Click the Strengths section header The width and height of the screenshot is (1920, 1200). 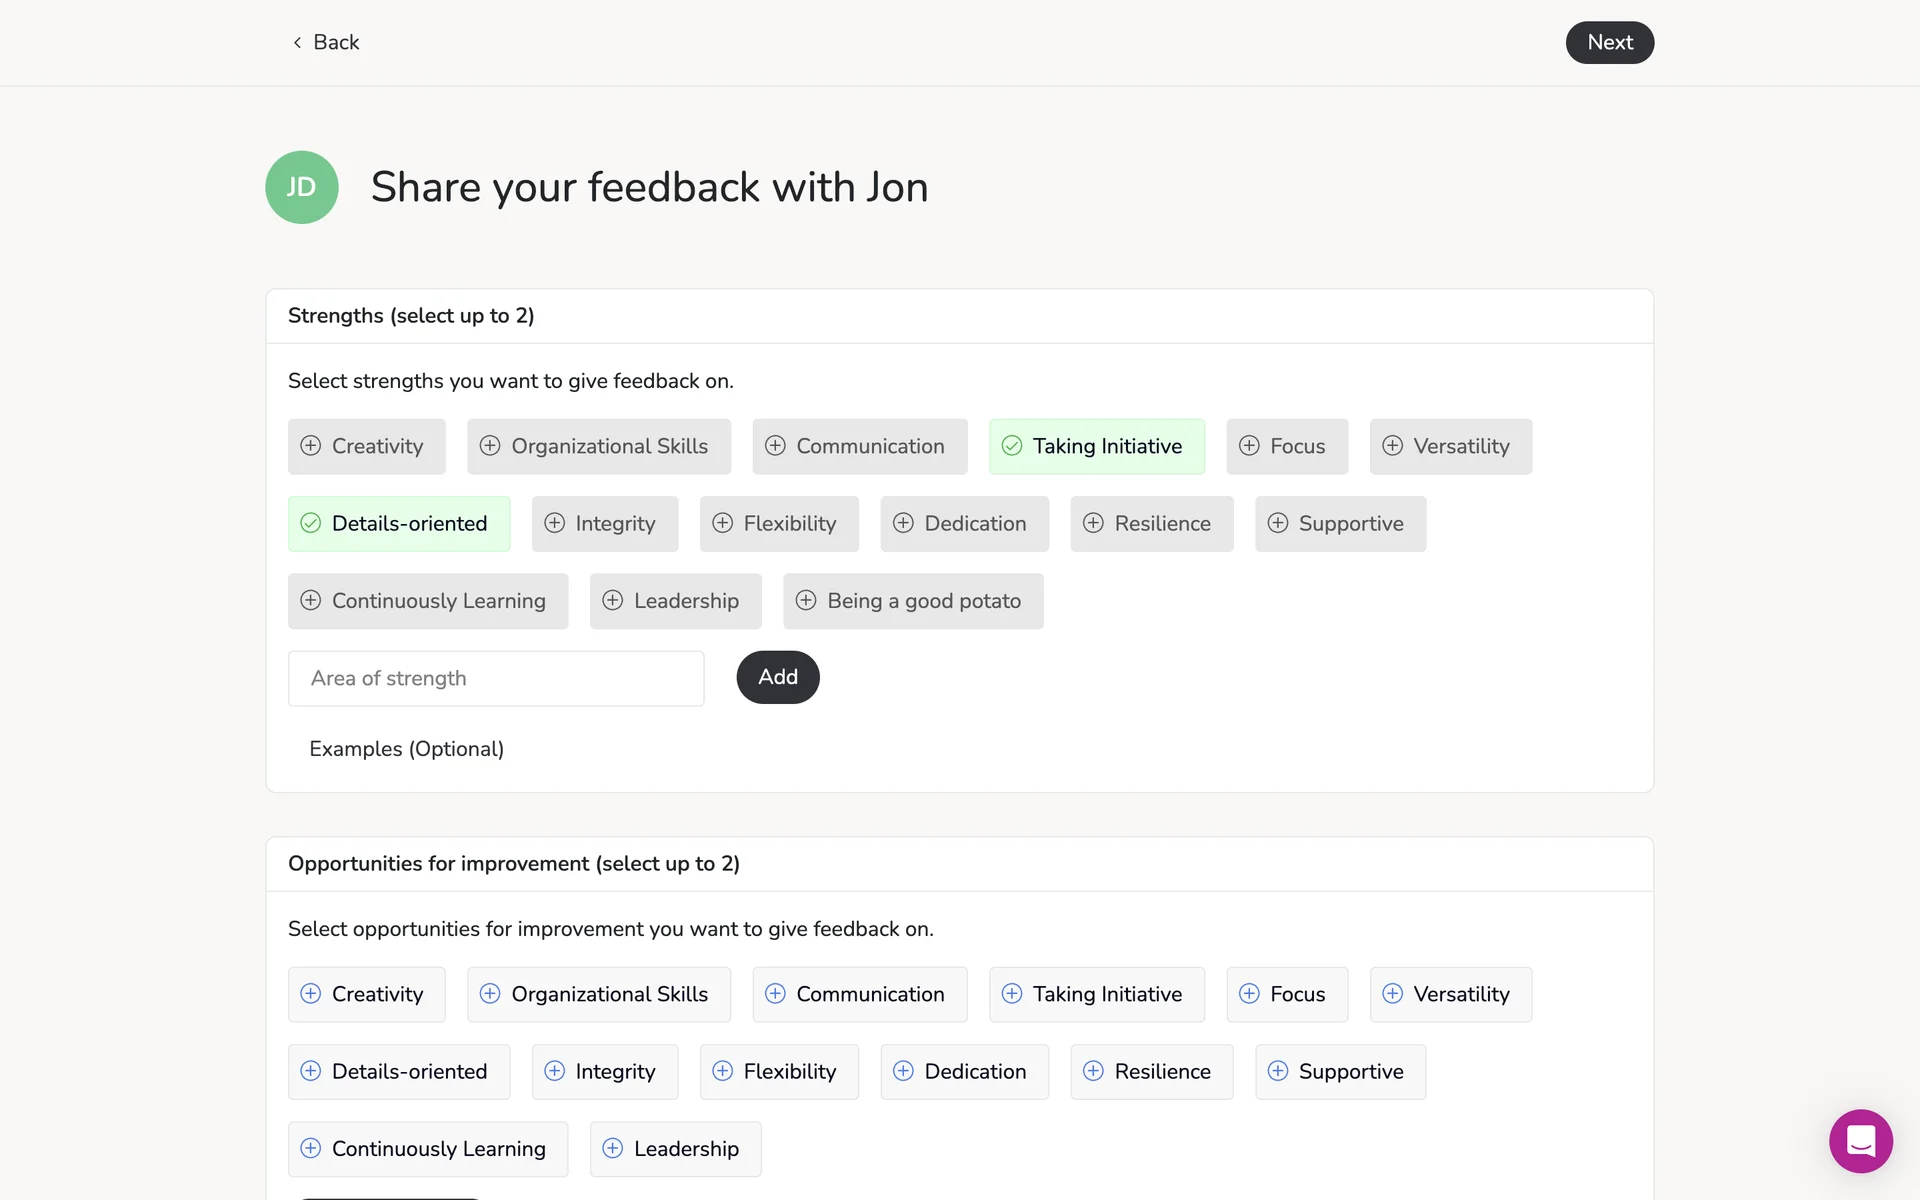point(411,316)
